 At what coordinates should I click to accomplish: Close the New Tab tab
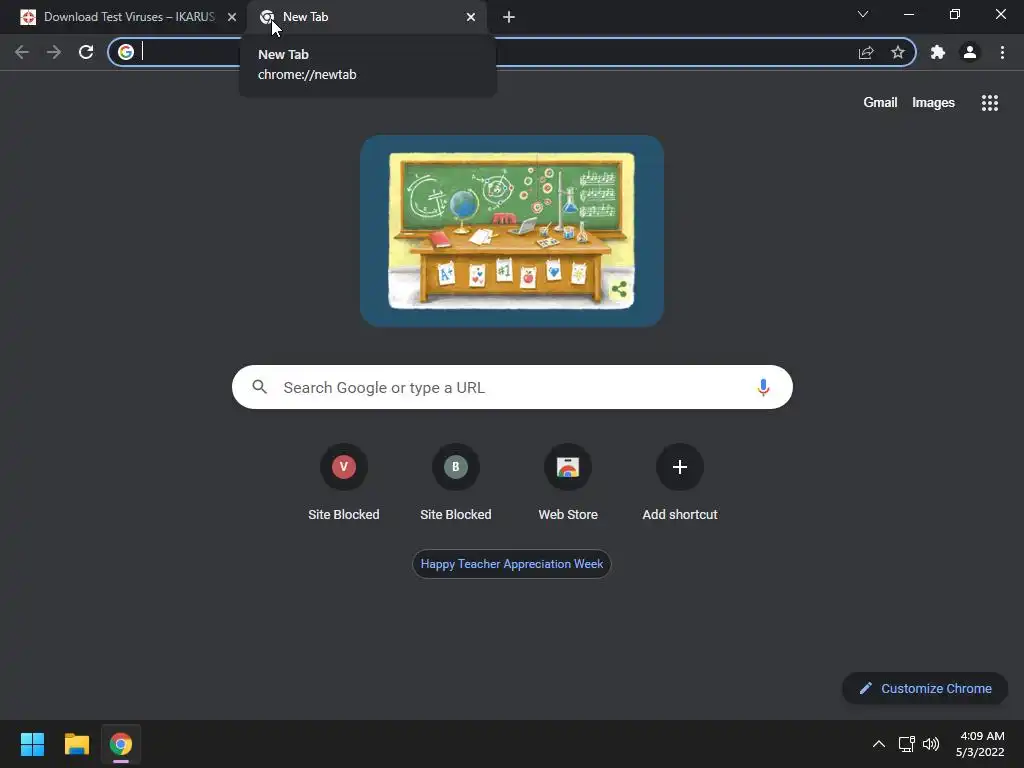(471, 17)
